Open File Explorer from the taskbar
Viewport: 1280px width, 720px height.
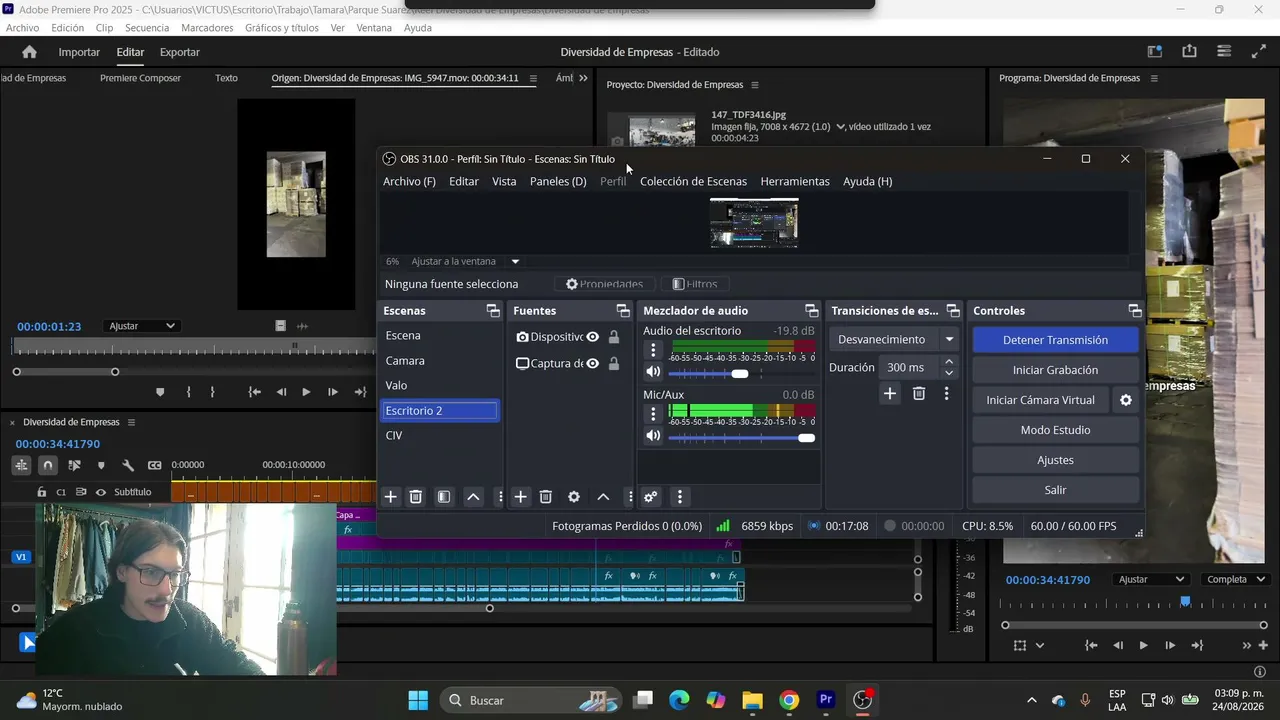coord(752,700)
